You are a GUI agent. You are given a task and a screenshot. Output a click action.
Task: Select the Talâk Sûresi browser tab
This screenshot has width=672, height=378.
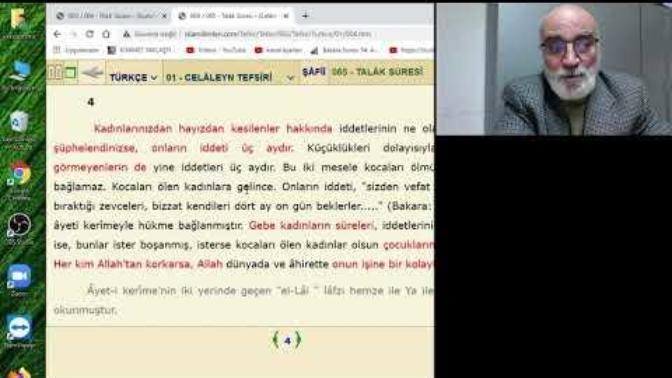[234, 16]
